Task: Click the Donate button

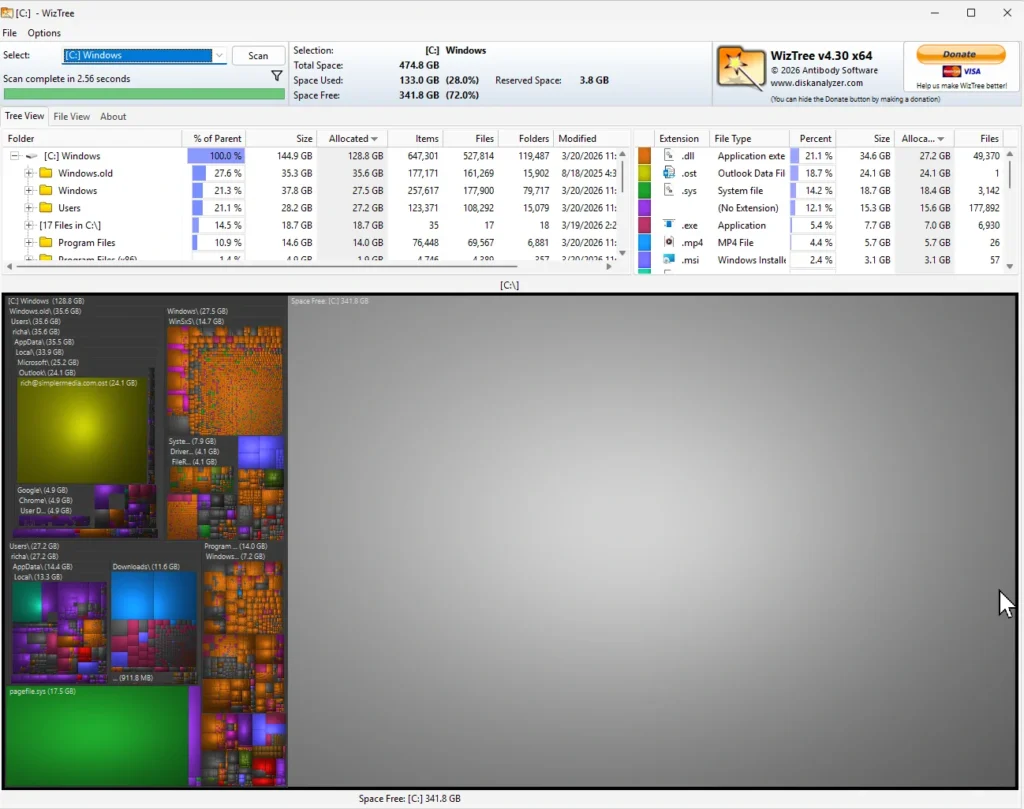Action: 959,54
